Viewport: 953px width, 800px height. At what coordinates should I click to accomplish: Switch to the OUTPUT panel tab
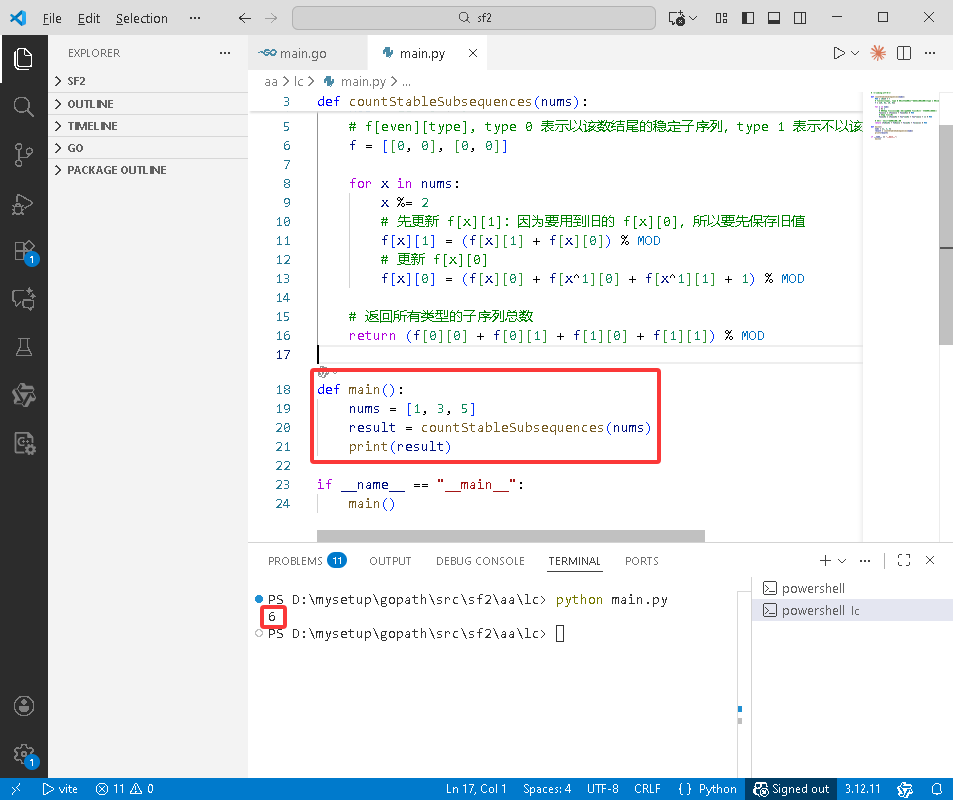click(390, 560)
